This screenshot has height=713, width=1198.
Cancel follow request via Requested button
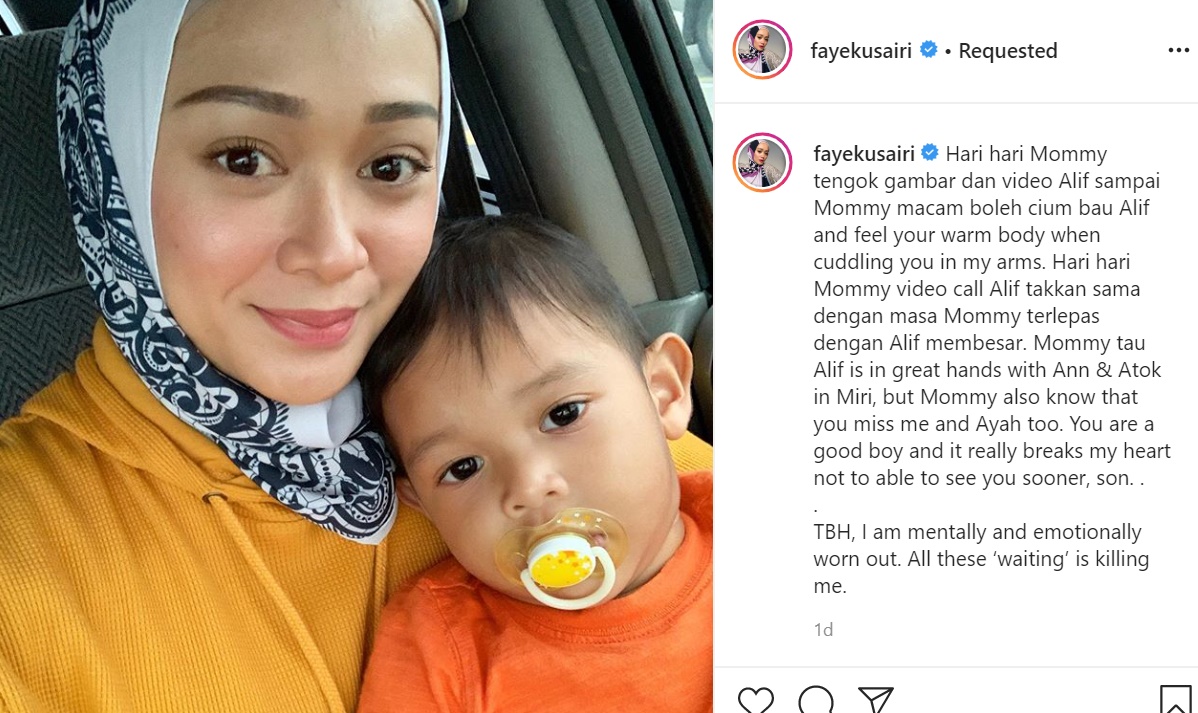[x=1008, y=50]
